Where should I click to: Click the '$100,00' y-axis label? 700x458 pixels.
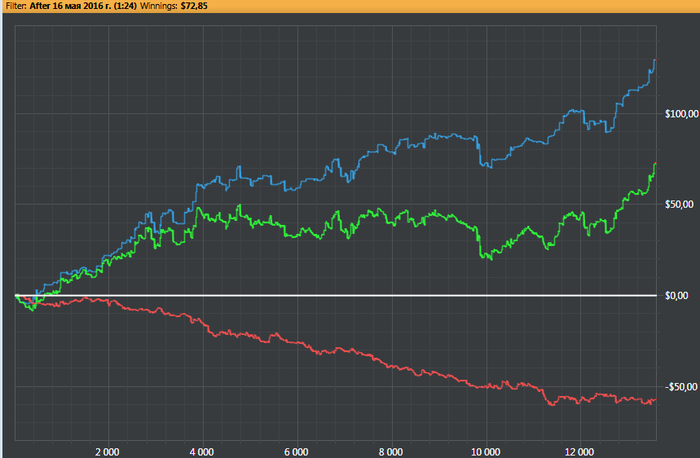[x=681, y=114]
